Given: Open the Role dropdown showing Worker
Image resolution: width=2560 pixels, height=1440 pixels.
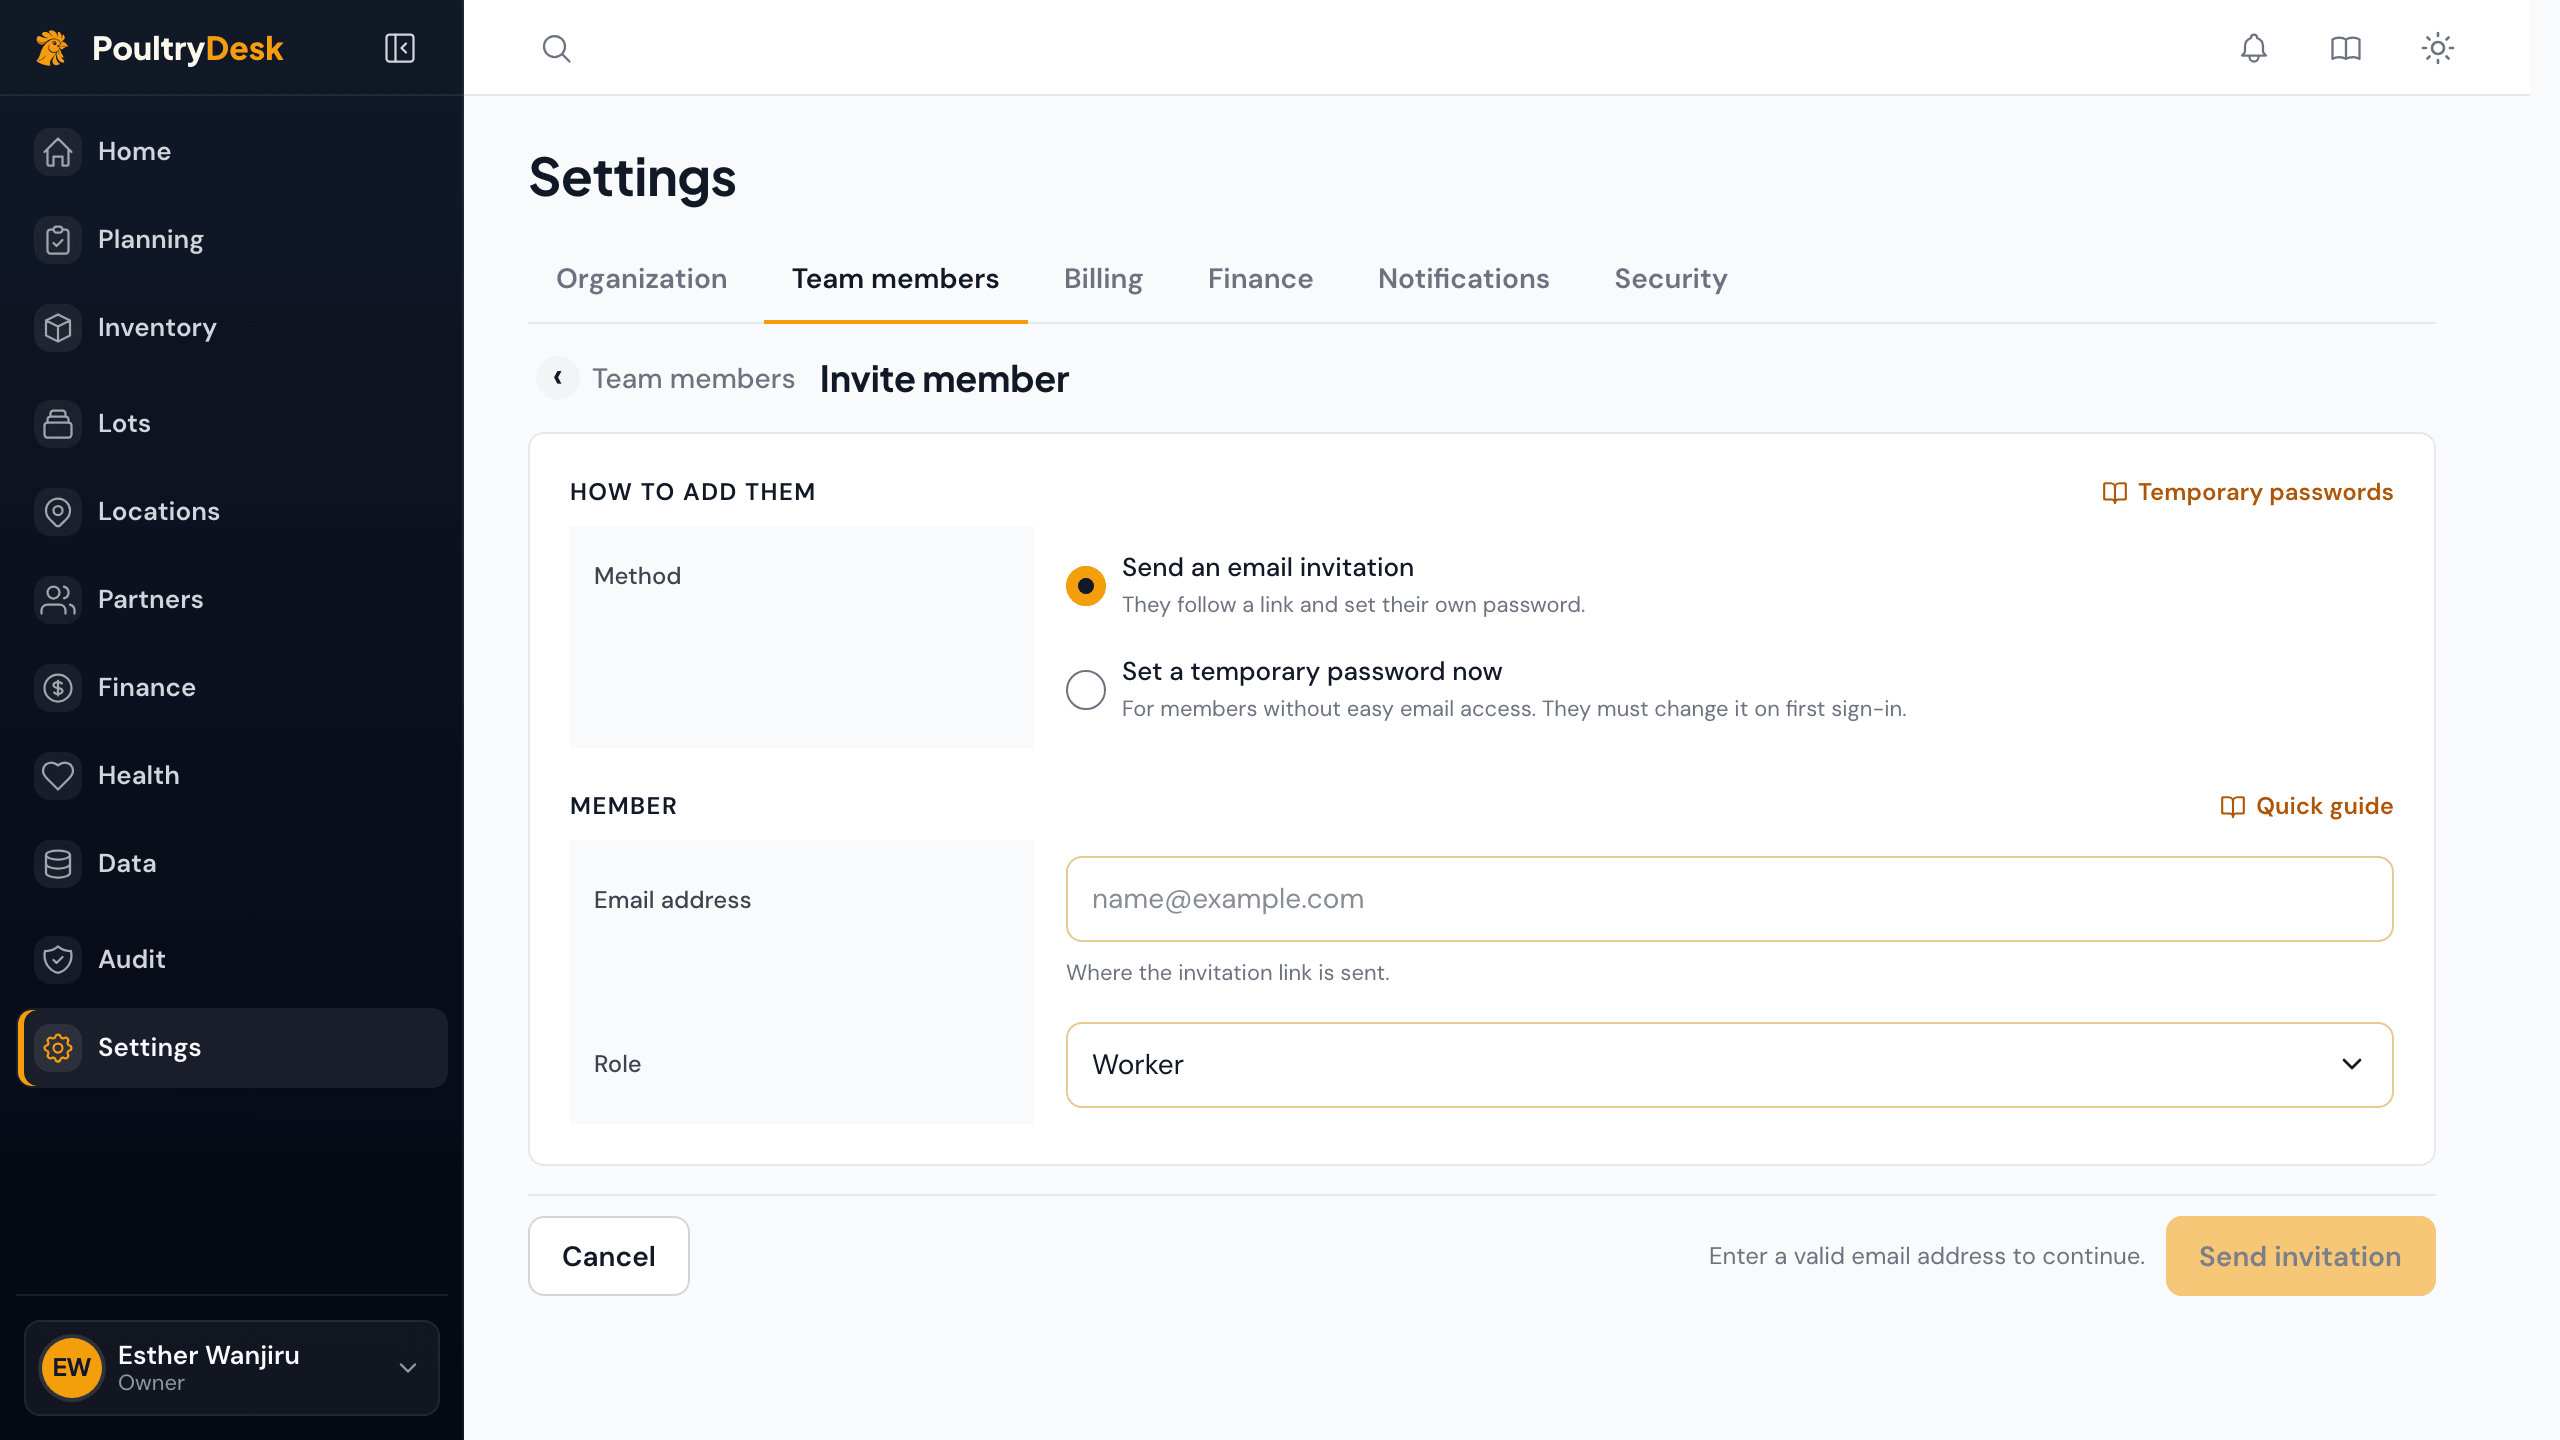Looking at the screenshot, I should click(x=1729, y=1064).
